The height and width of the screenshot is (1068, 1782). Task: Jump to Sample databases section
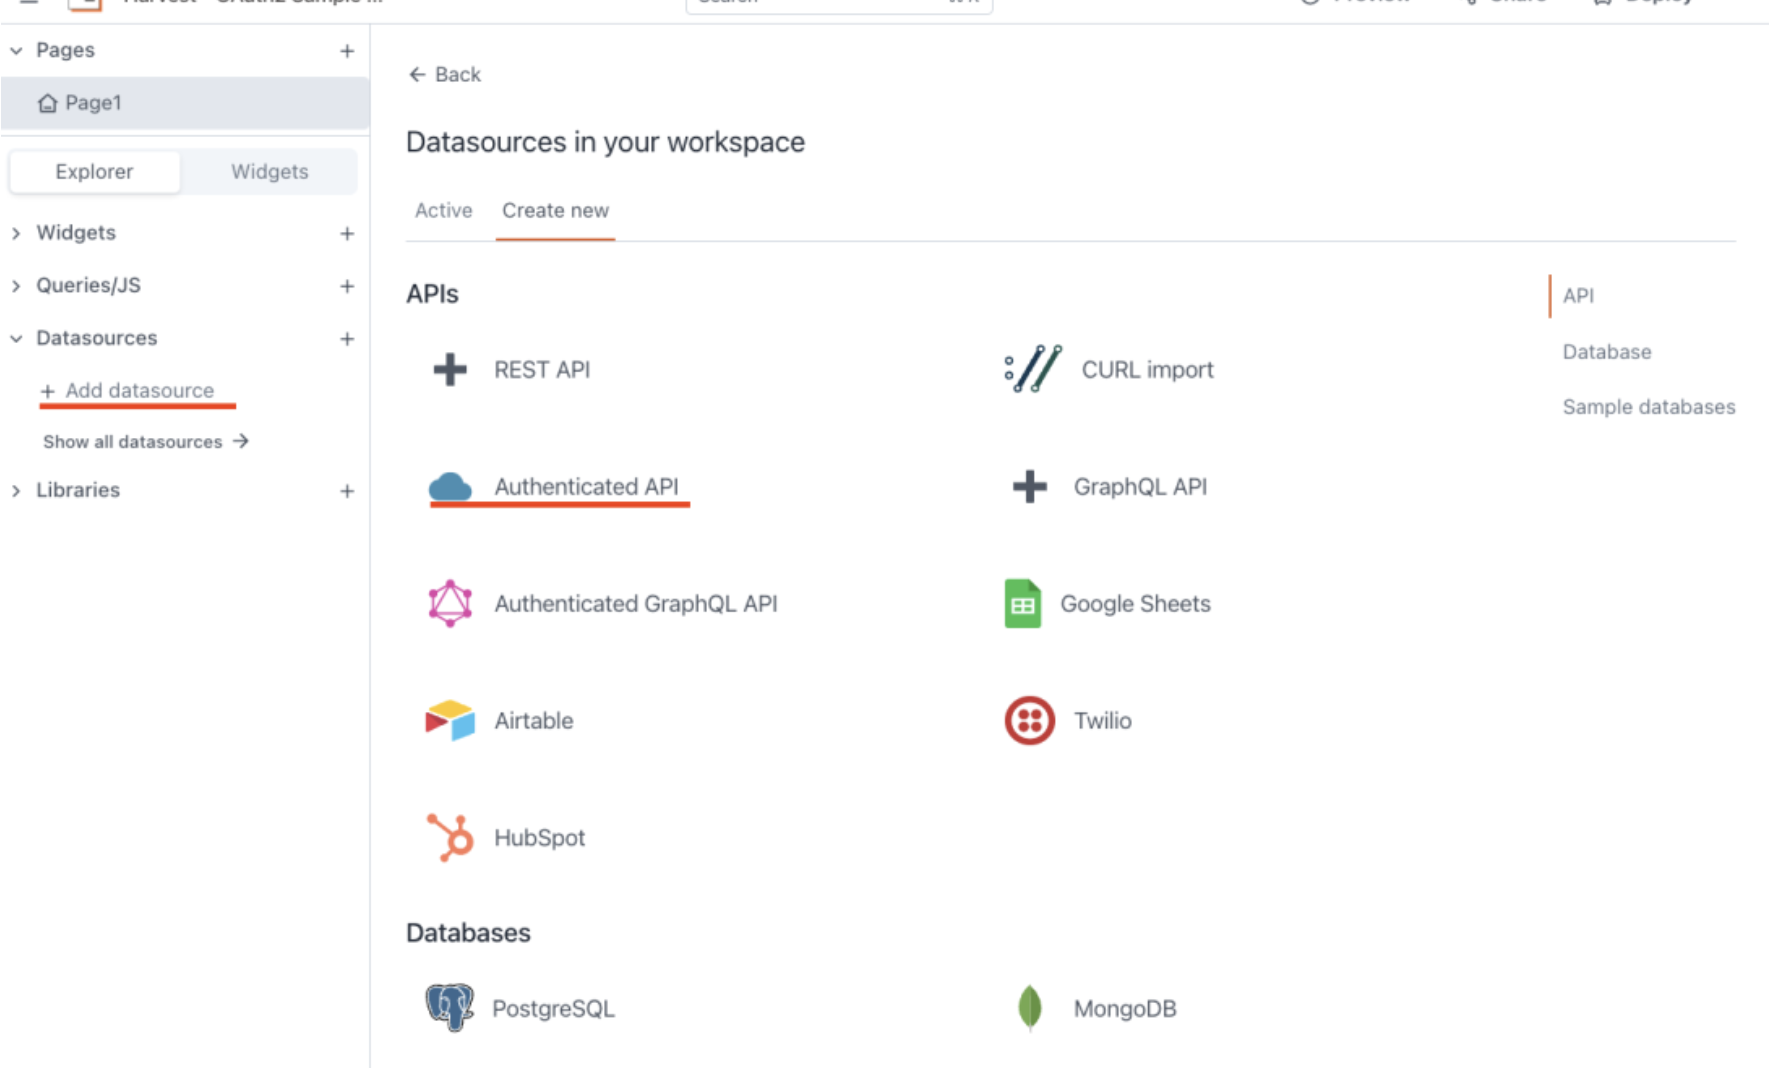(1648, 407)
